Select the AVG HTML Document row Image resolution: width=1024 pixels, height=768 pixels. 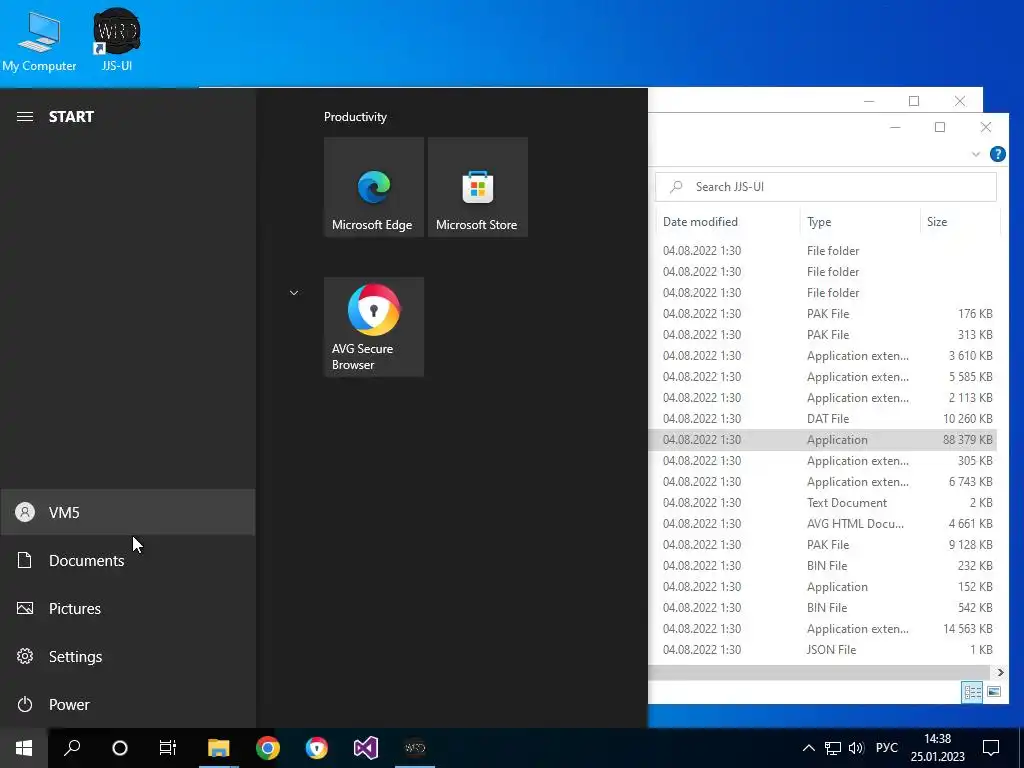(823, 524)
